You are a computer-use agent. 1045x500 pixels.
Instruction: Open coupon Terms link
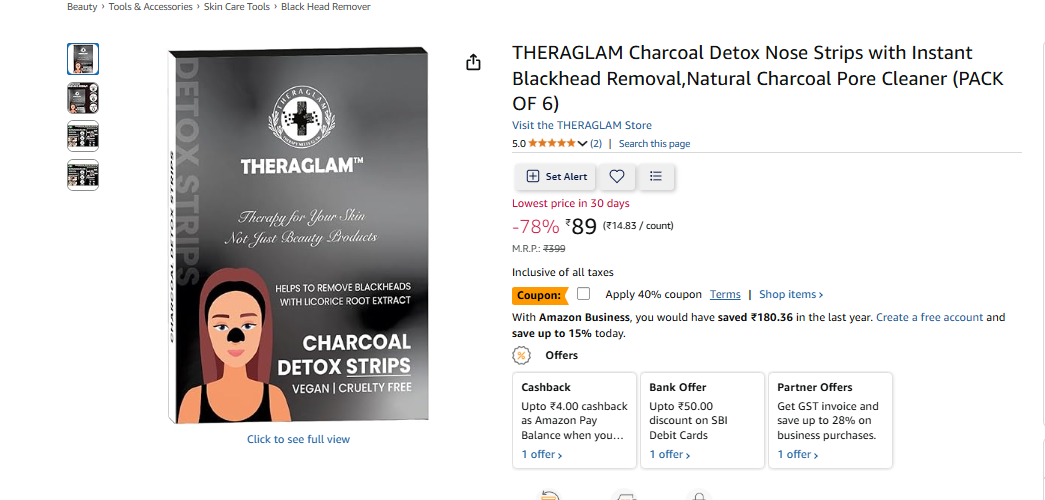(725, 294)
